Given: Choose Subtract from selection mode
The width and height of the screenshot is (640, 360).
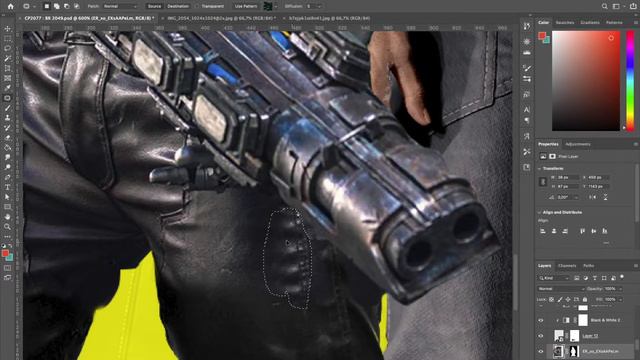Looking at the screenshot, I should 66,6.
